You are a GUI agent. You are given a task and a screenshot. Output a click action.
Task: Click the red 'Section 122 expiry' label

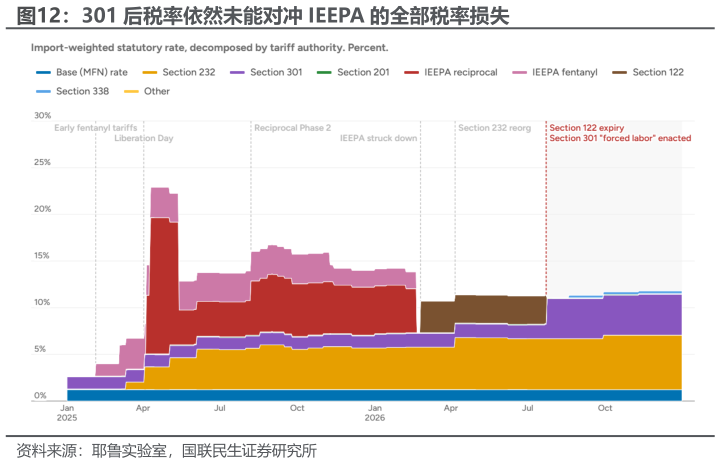pyautogui.click(x=587, y=128)
